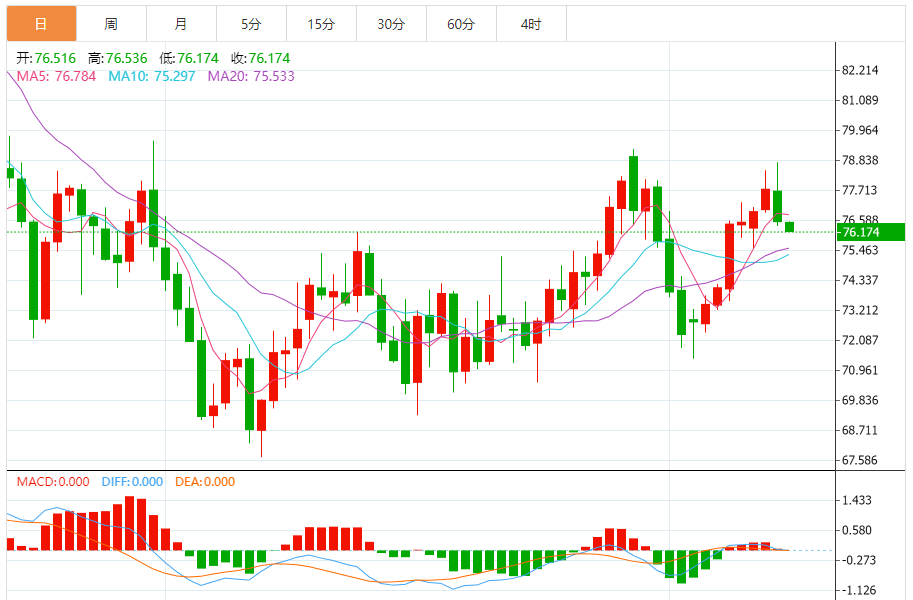Click the 78.838 price axis label
The height and width of the screenshot is (600, 913).
(x=860, y=160)
